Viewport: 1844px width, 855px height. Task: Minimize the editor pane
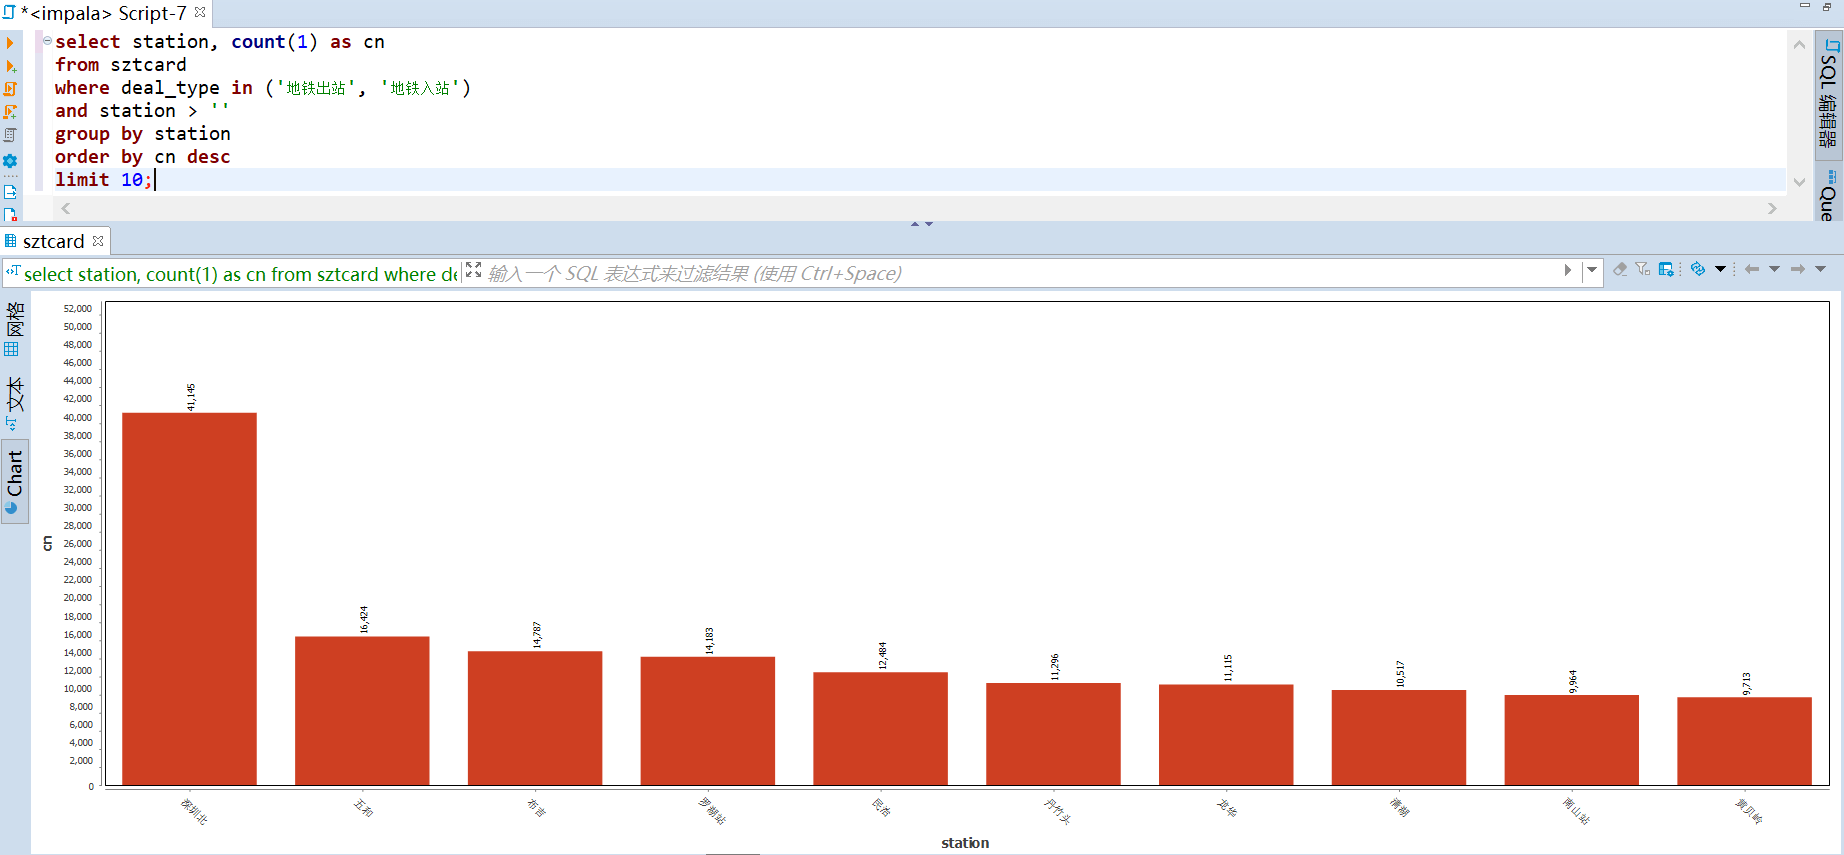pos(1805,6)
